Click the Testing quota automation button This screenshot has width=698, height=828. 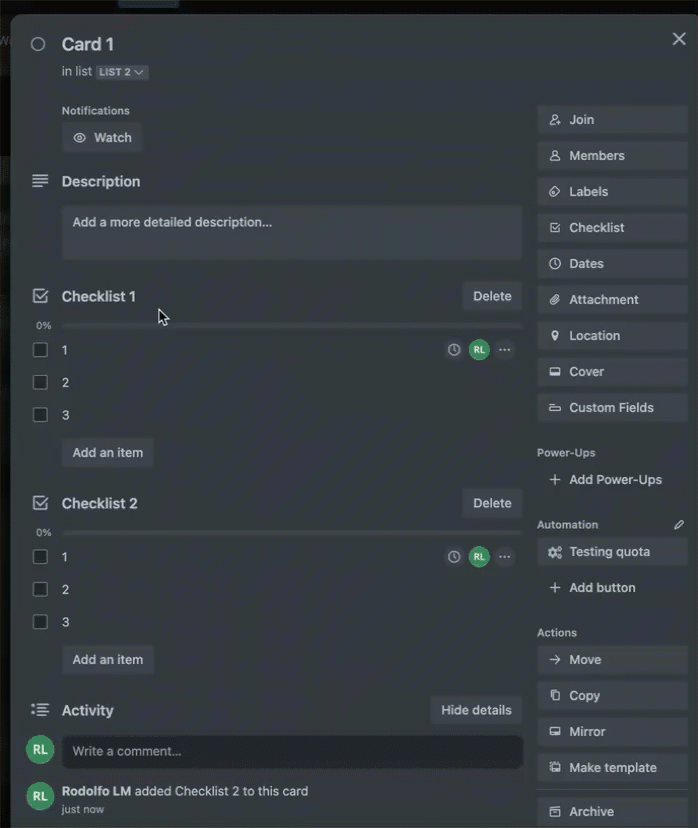(x=611, y=552)
